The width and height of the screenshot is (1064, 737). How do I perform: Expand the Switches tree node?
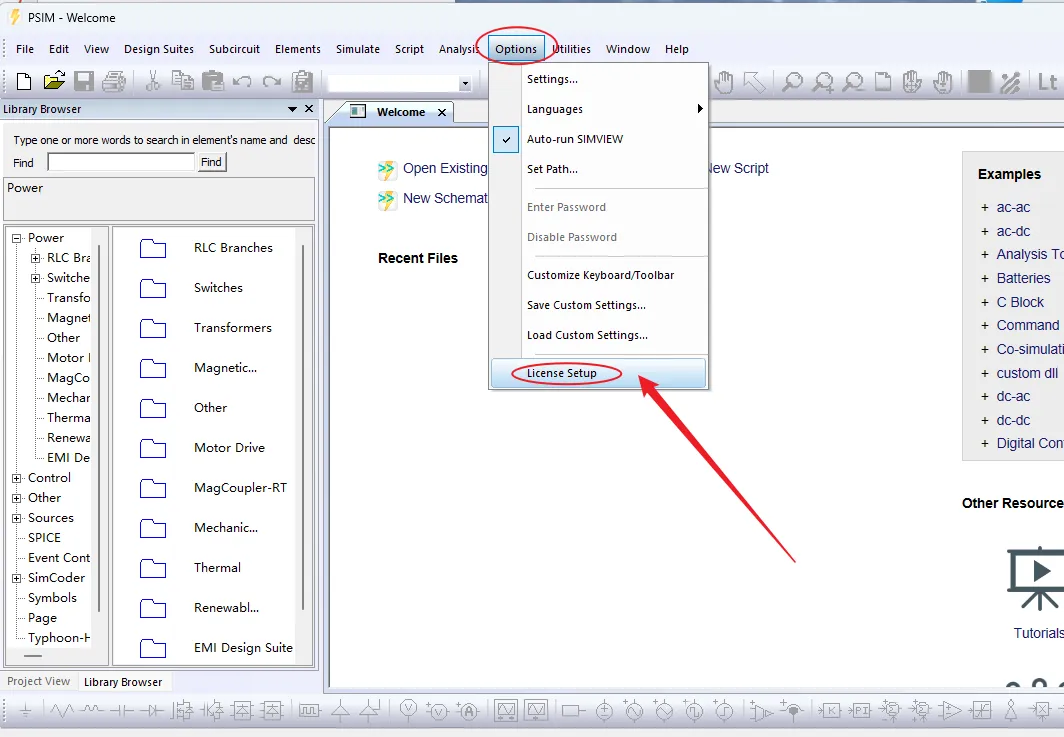point(36,278)
